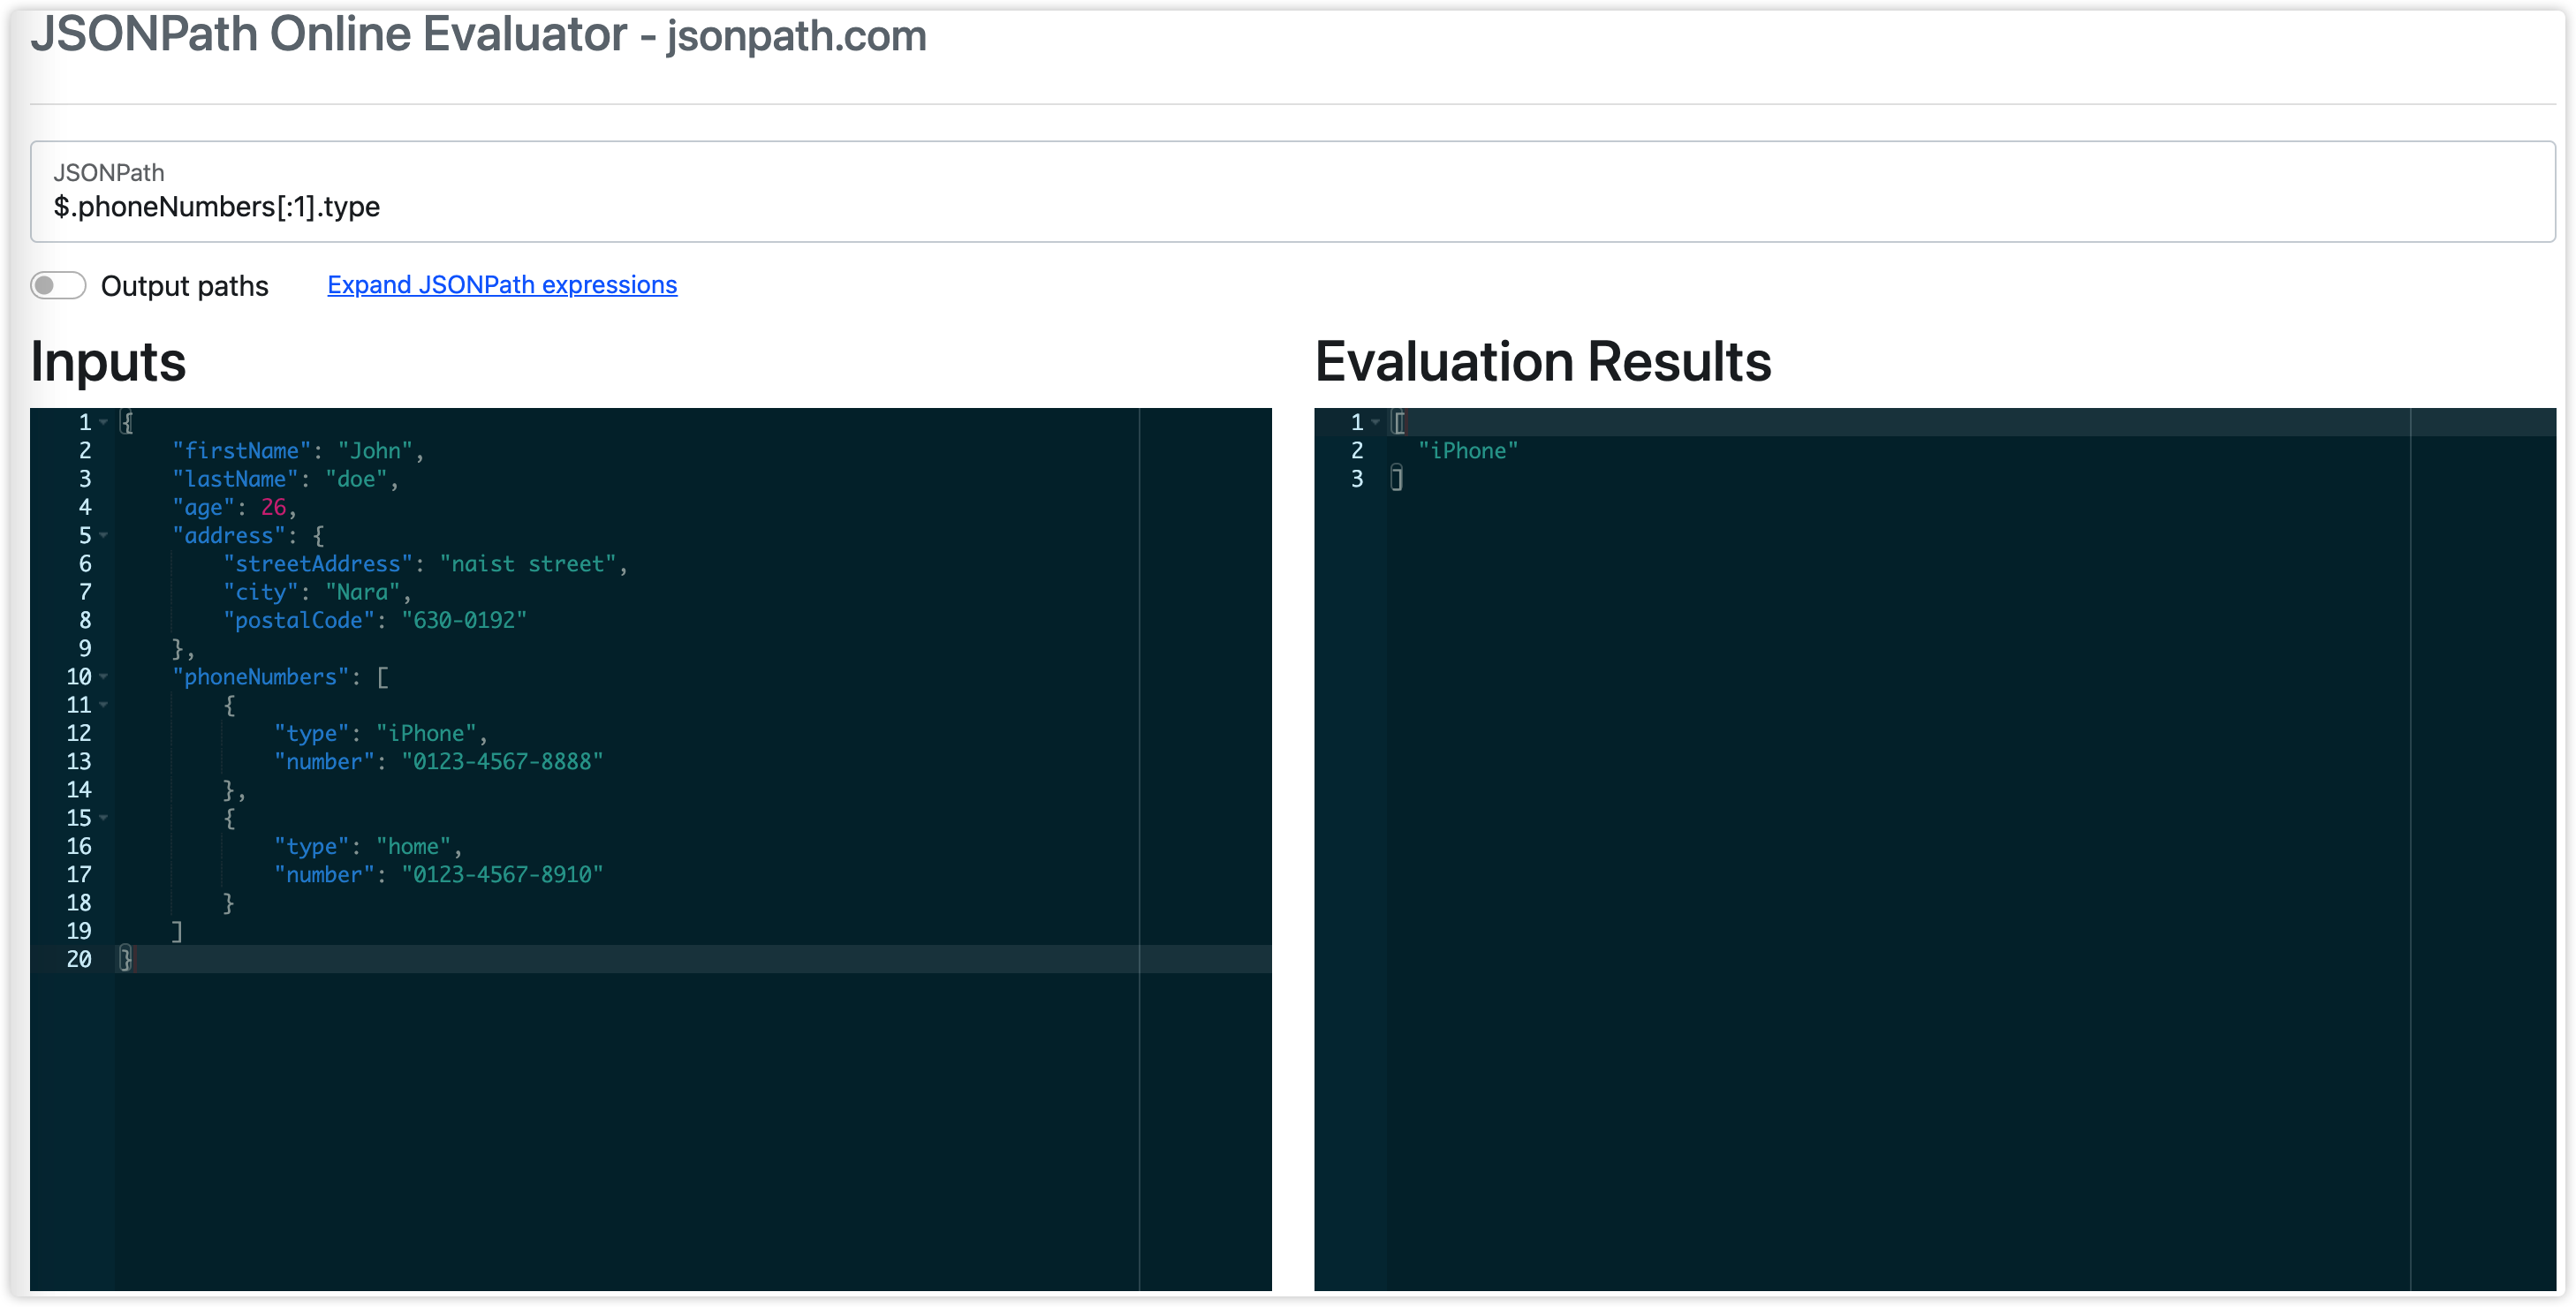
Task: Collapse the root object fold arrow on line 1
Action: tap(104, 422)
